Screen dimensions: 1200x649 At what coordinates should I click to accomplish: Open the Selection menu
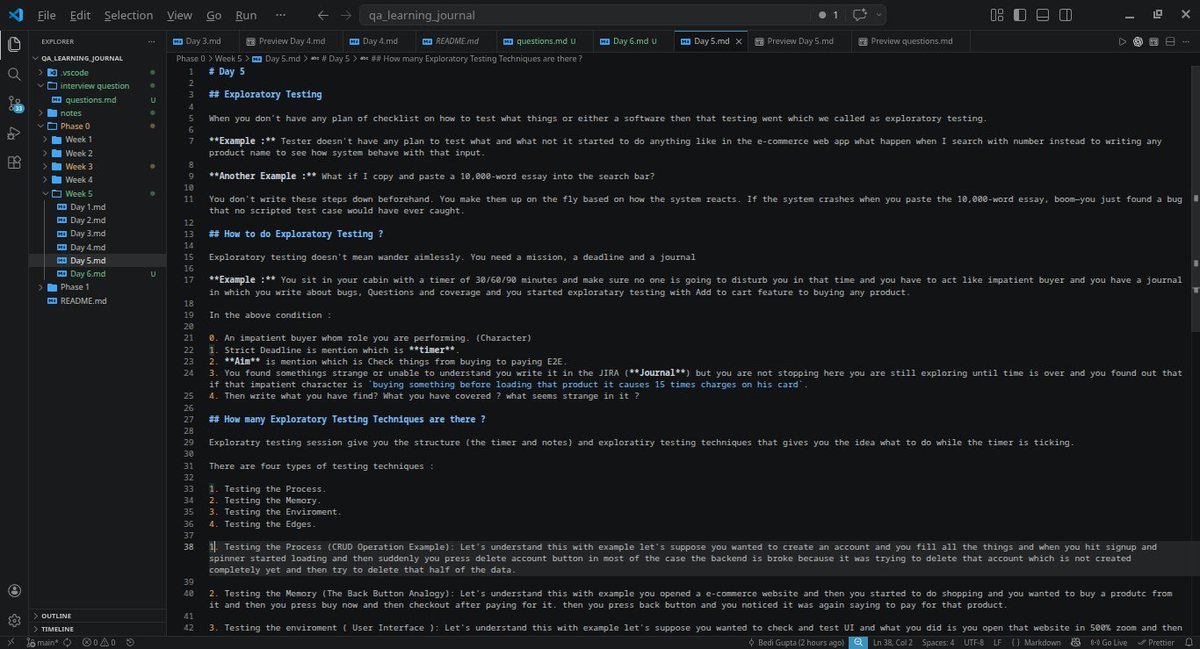pos(128,15)
